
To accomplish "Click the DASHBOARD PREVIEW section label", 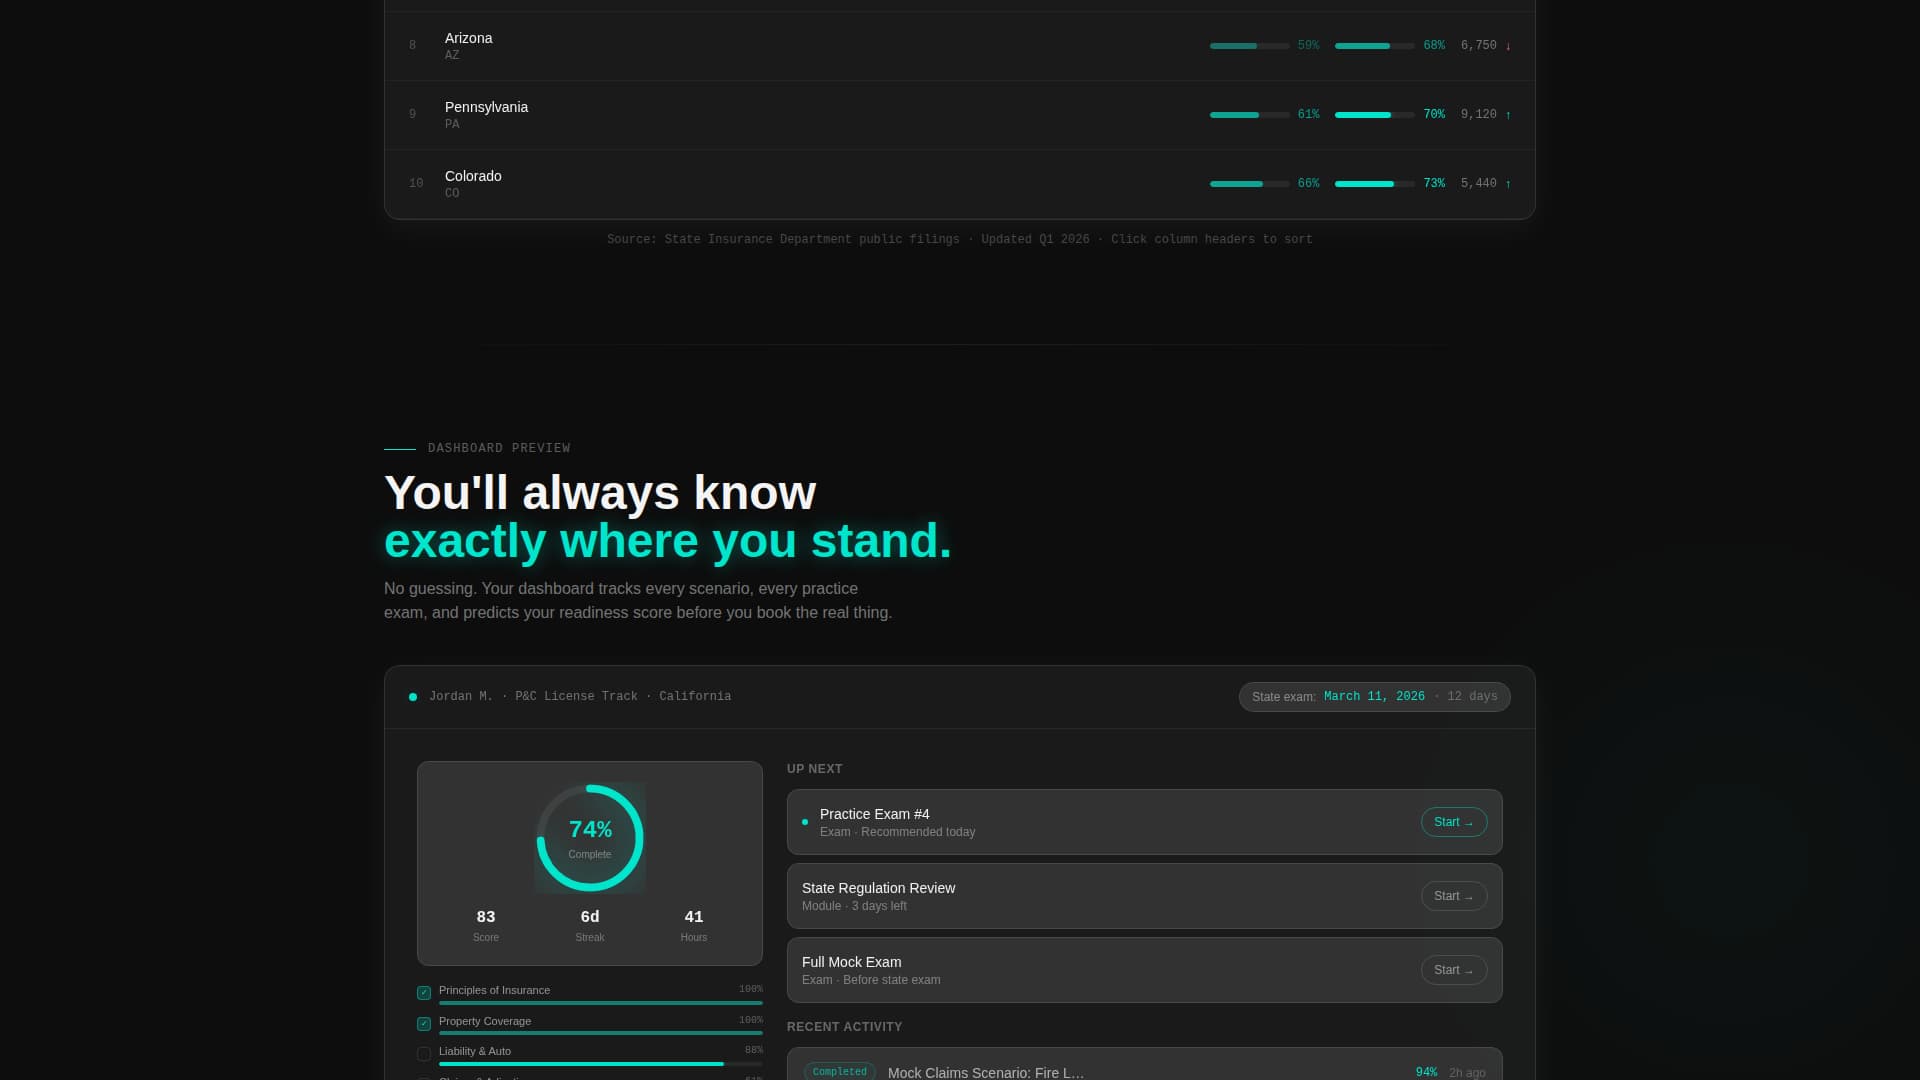I will pyautogui.click(x=499, y=449).
